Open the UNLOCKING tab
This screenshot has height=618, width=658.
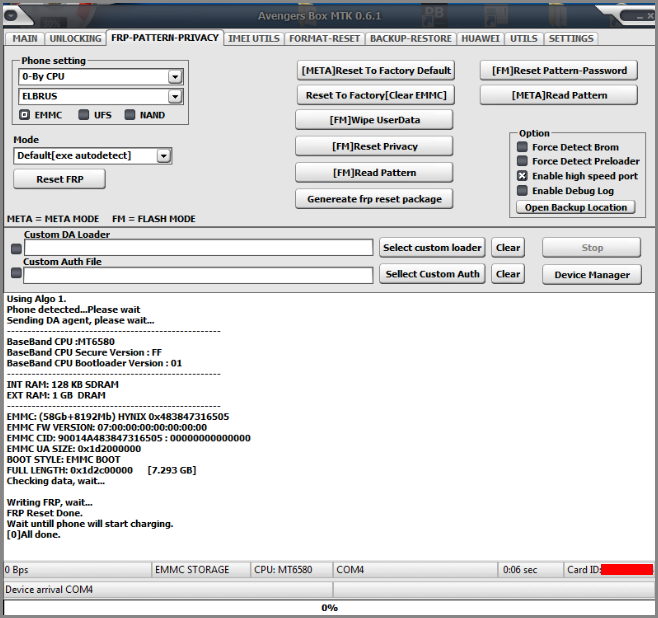pyautogui.click(x=76, y=39)
